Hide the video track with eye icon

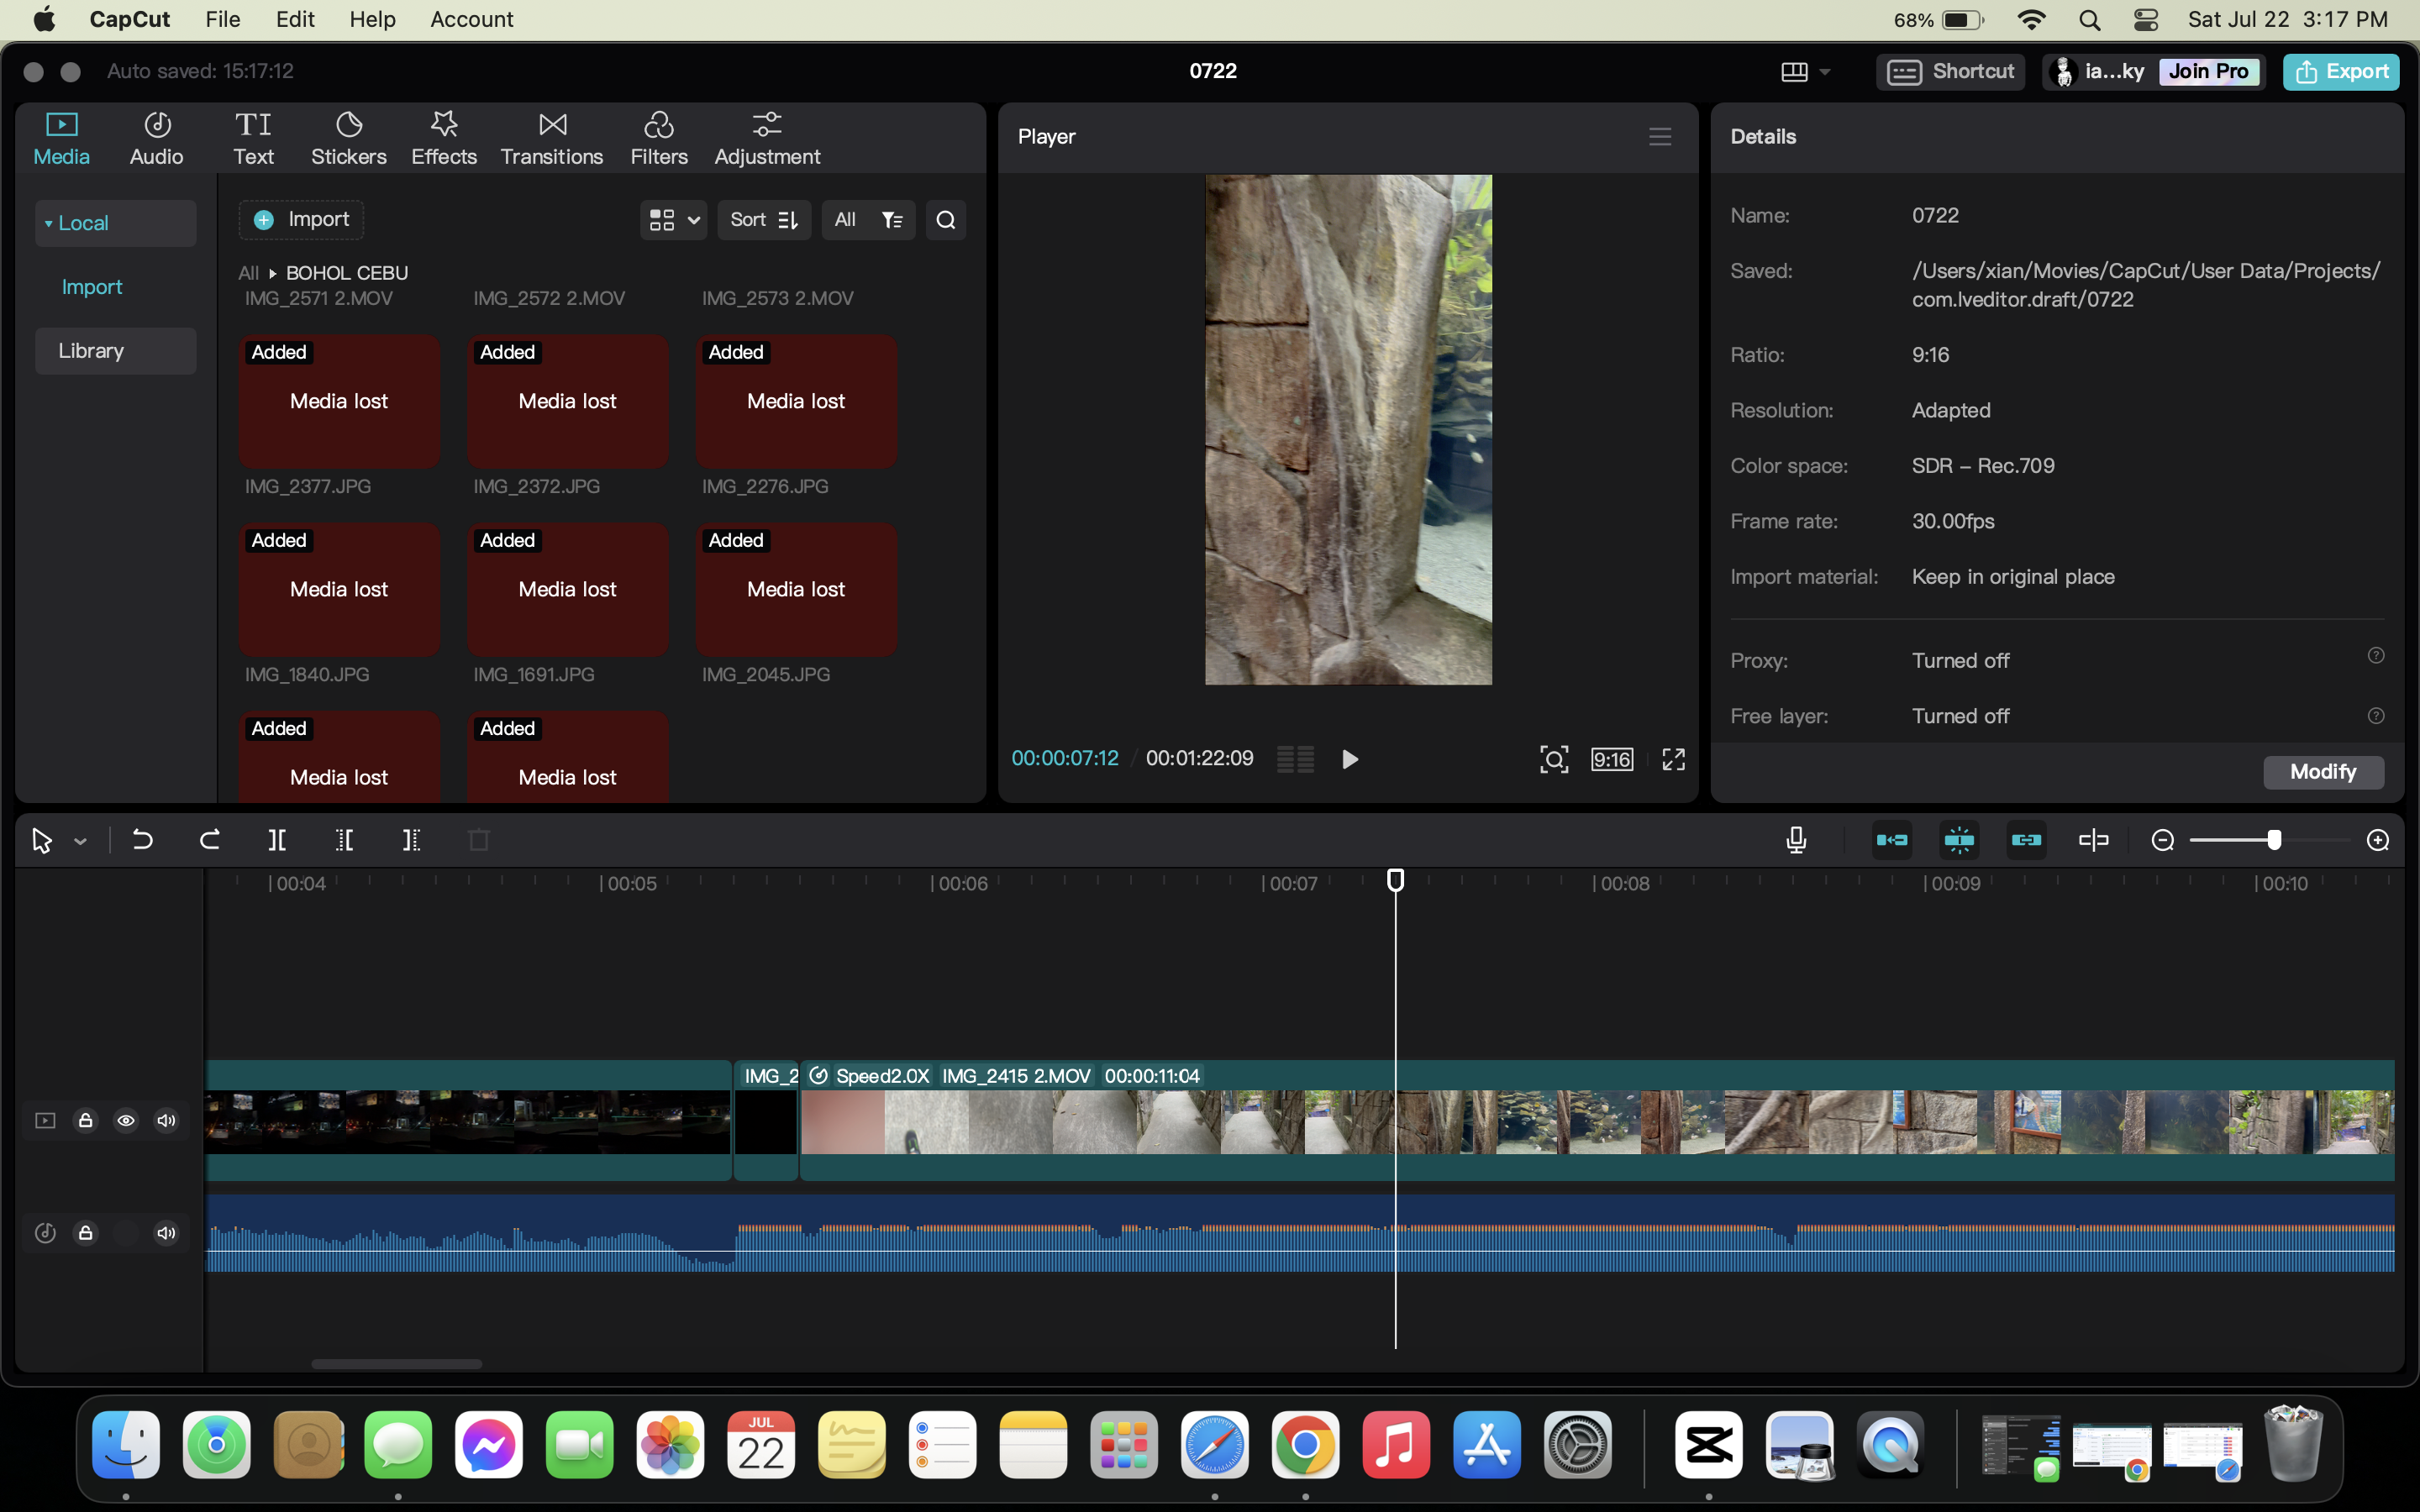pyautogui.click(x=126, y=1120)
